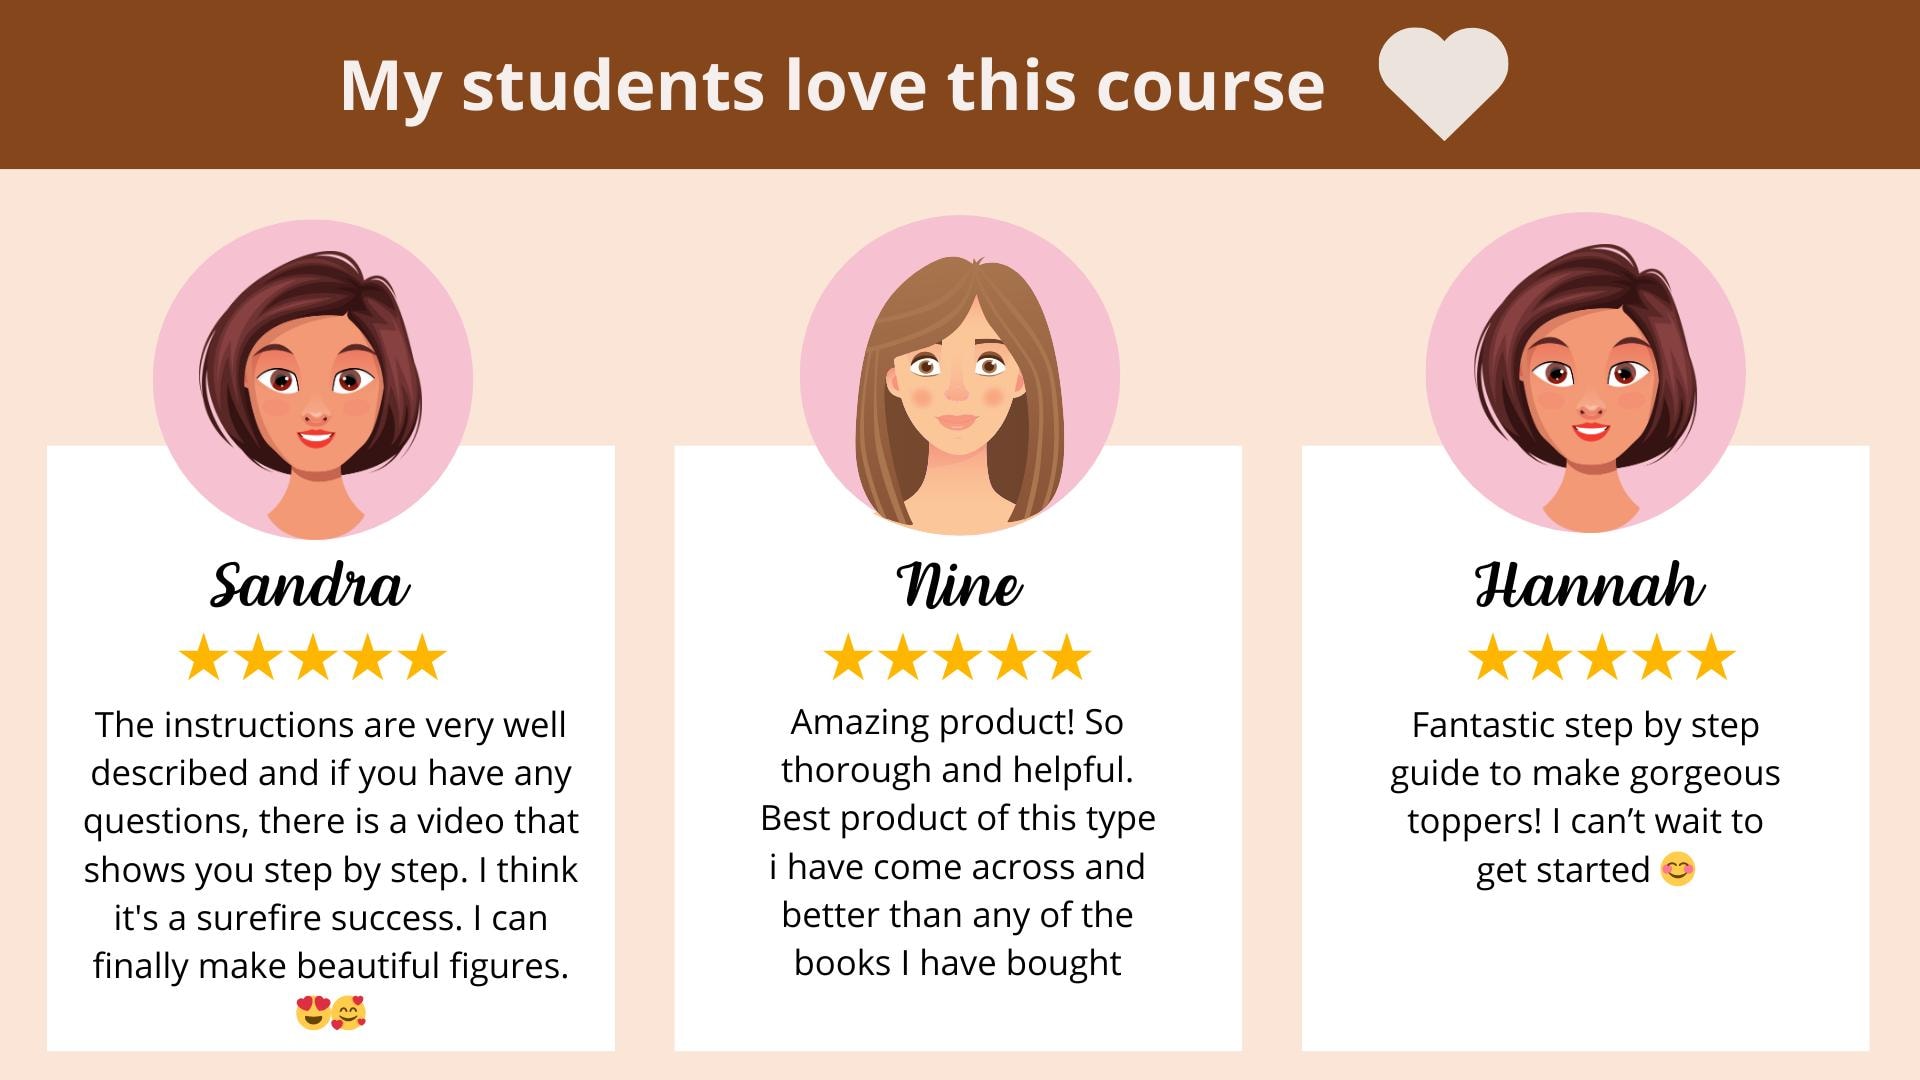1920x1080 pixels.
Task: Click the first star under Sandra
Action: pyautogui.click(x=204, y=657)
